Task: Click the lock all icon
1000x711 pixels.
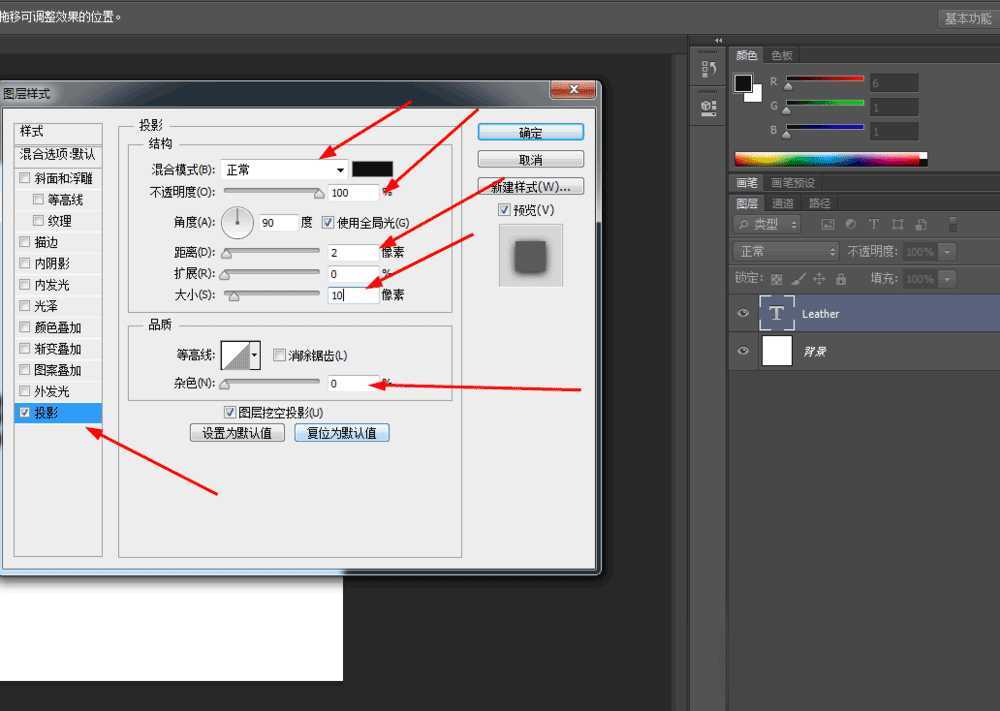Action: click(841, 276)
